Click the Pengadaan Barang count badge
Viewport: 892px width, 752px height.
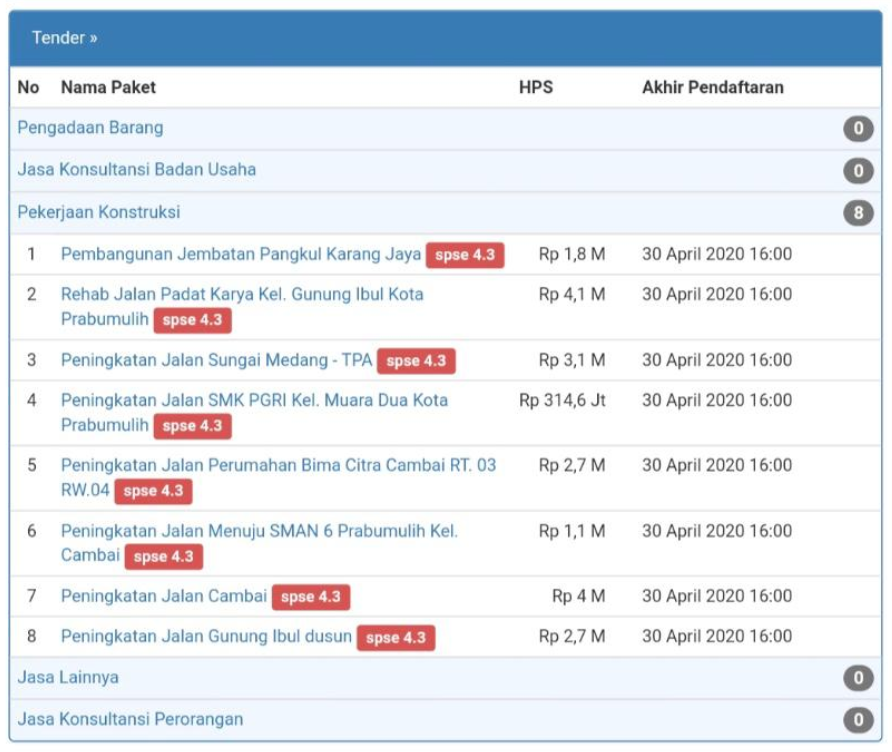pyautogui.click(x=857, y=129)
